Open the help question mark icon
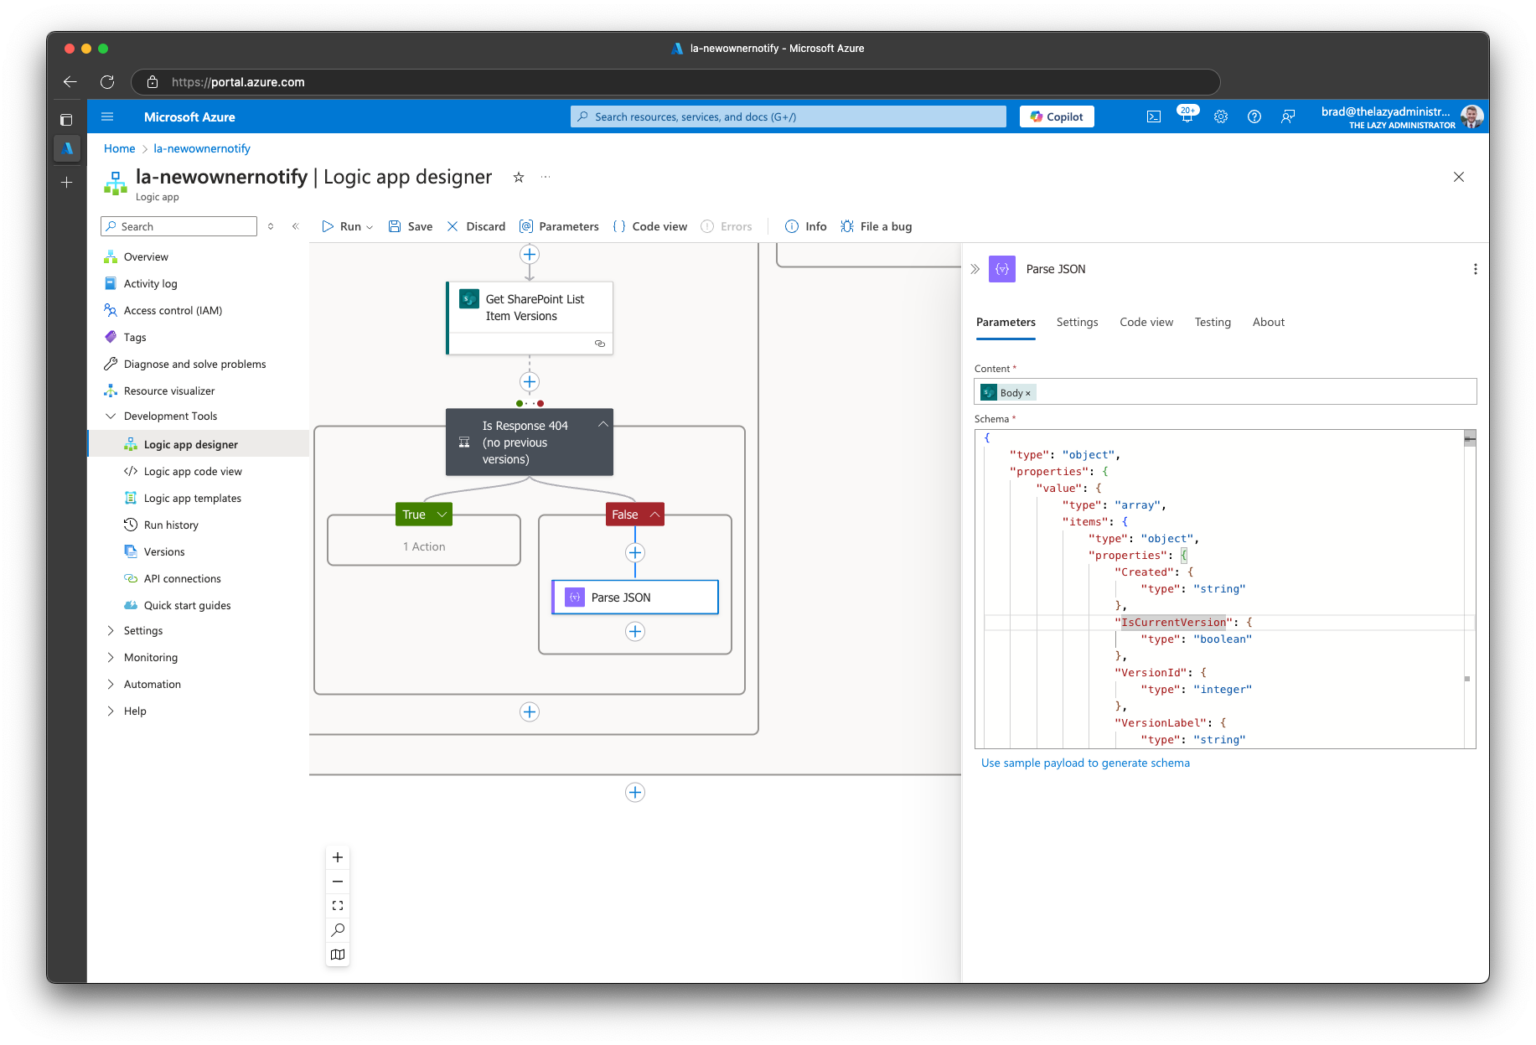 pyautogui.click(x=1254, y=117)
